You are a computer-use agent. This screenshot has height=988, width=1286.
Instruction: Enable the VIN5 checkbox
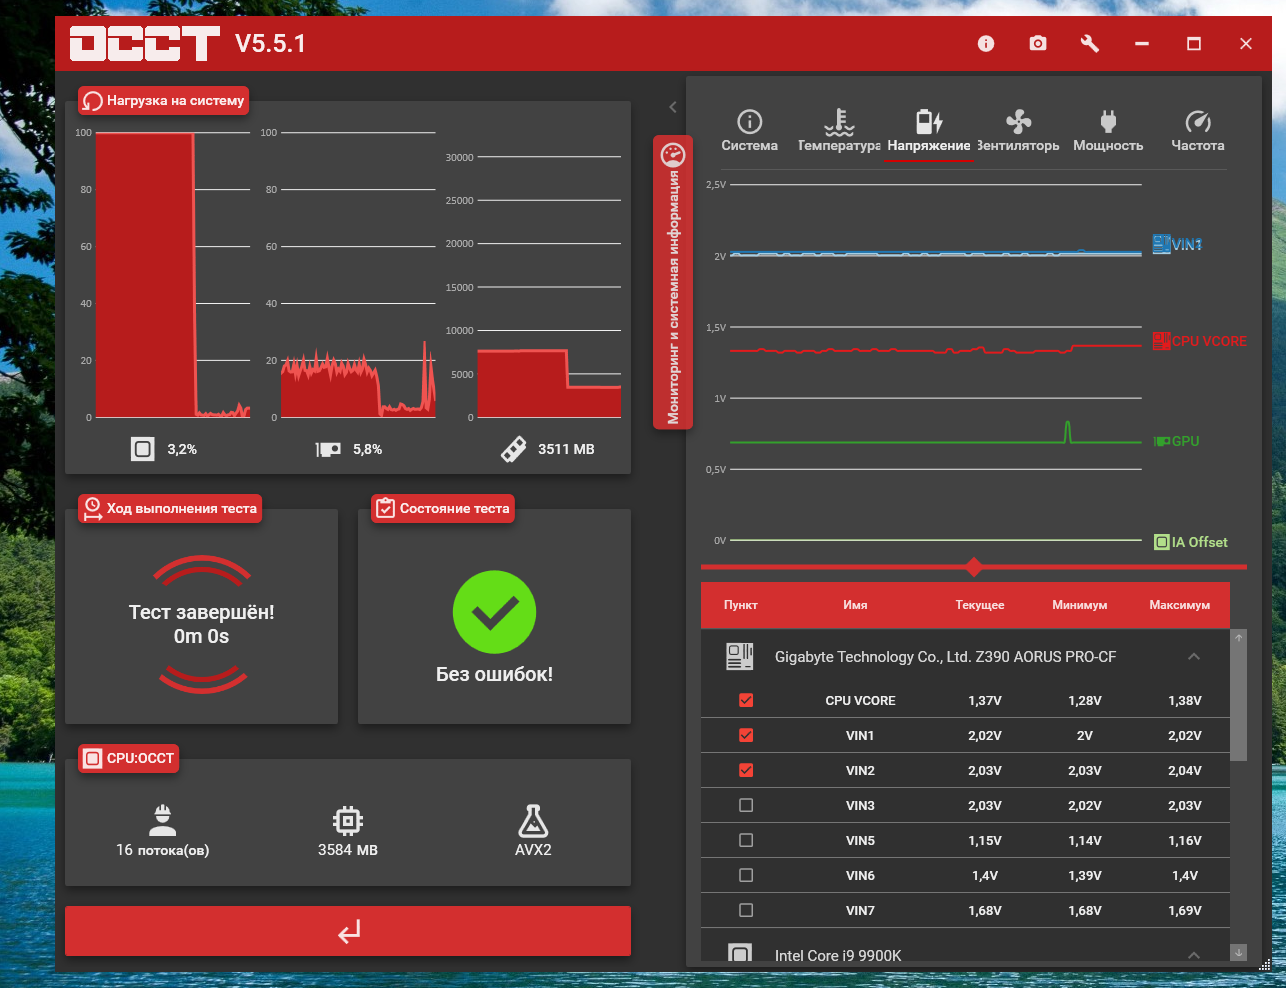pyautogui.click(x=746, y=840)
